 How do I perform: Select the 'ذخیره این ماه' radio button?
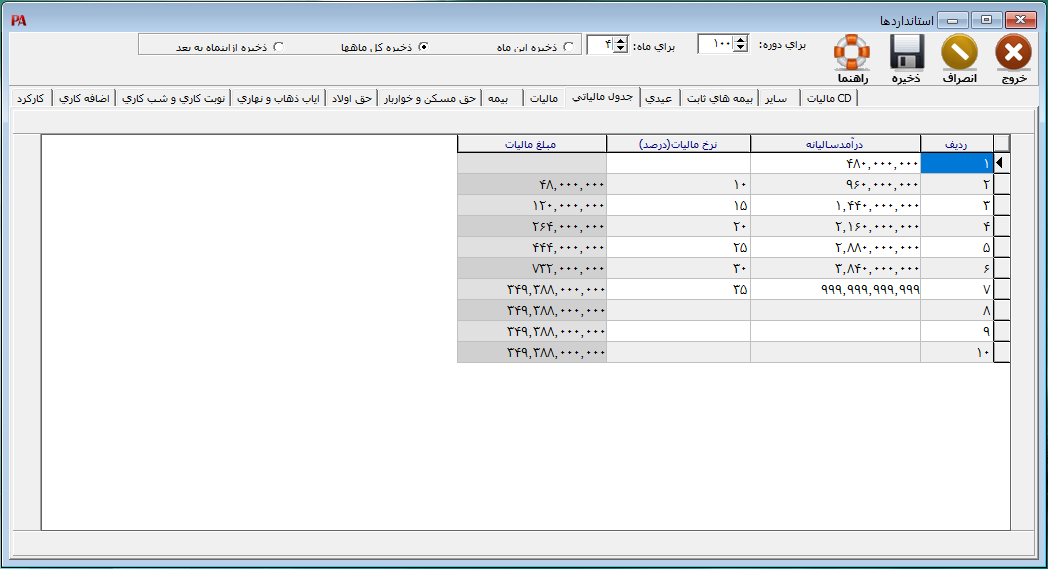tap(569, 46)
